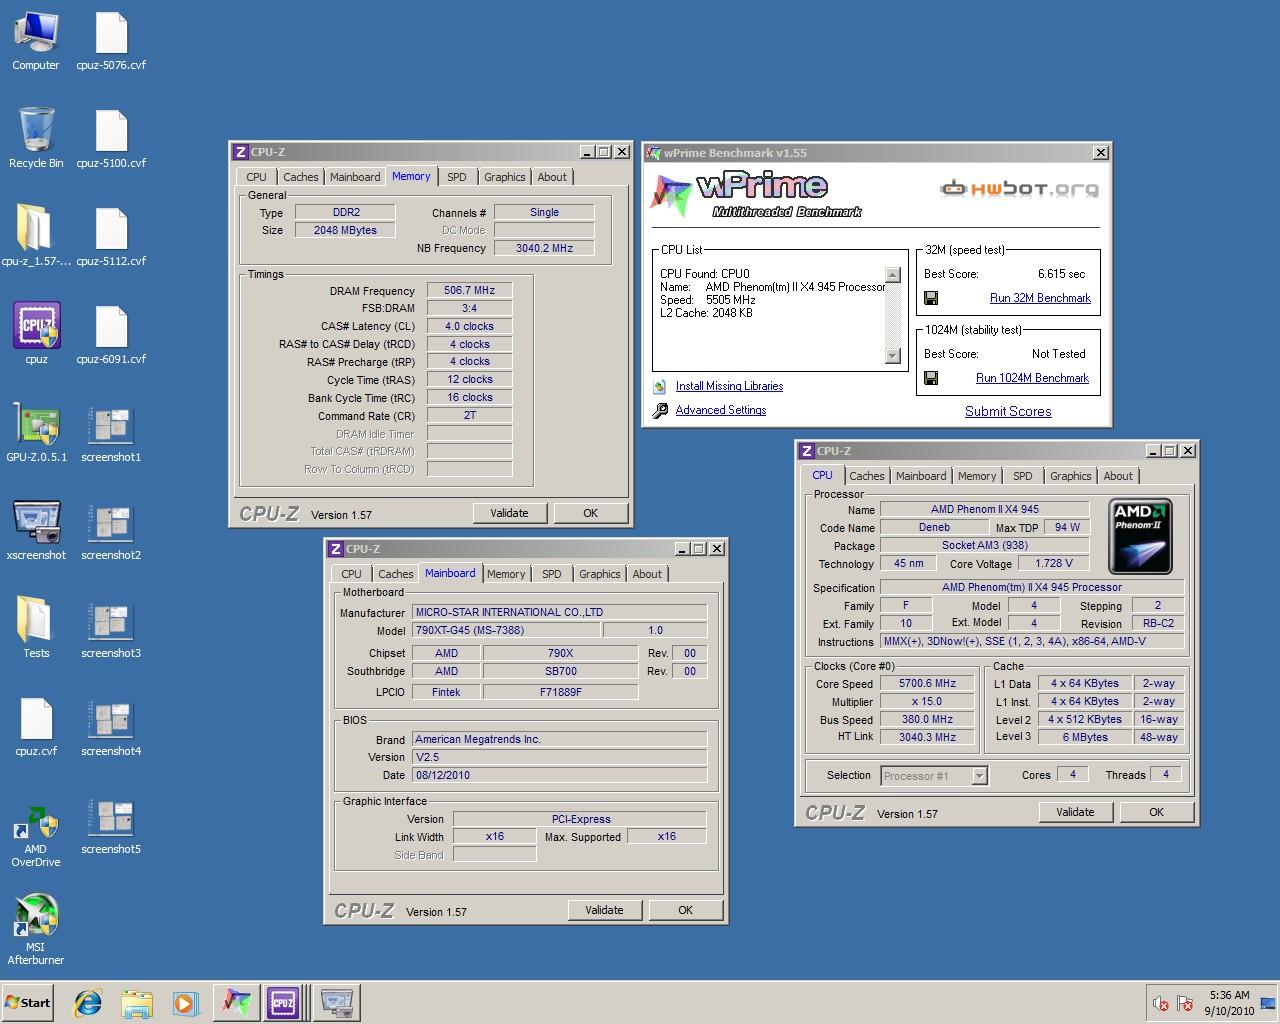
Task: Open the screenshot5 image file
Action: click(111, 824)
